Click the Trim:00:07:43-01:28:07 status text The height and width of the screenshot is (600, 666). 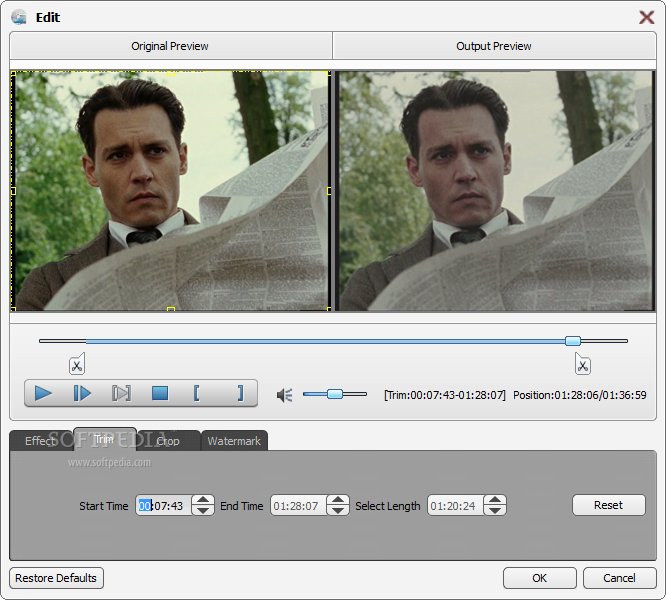click(x=445, y=395)
